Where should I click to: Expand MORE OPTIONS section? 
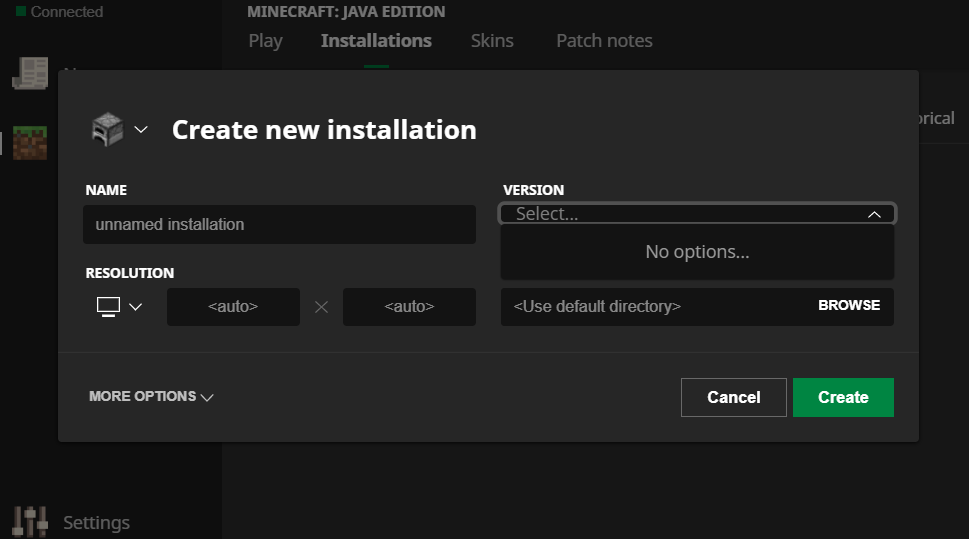(x=151, y=397)
